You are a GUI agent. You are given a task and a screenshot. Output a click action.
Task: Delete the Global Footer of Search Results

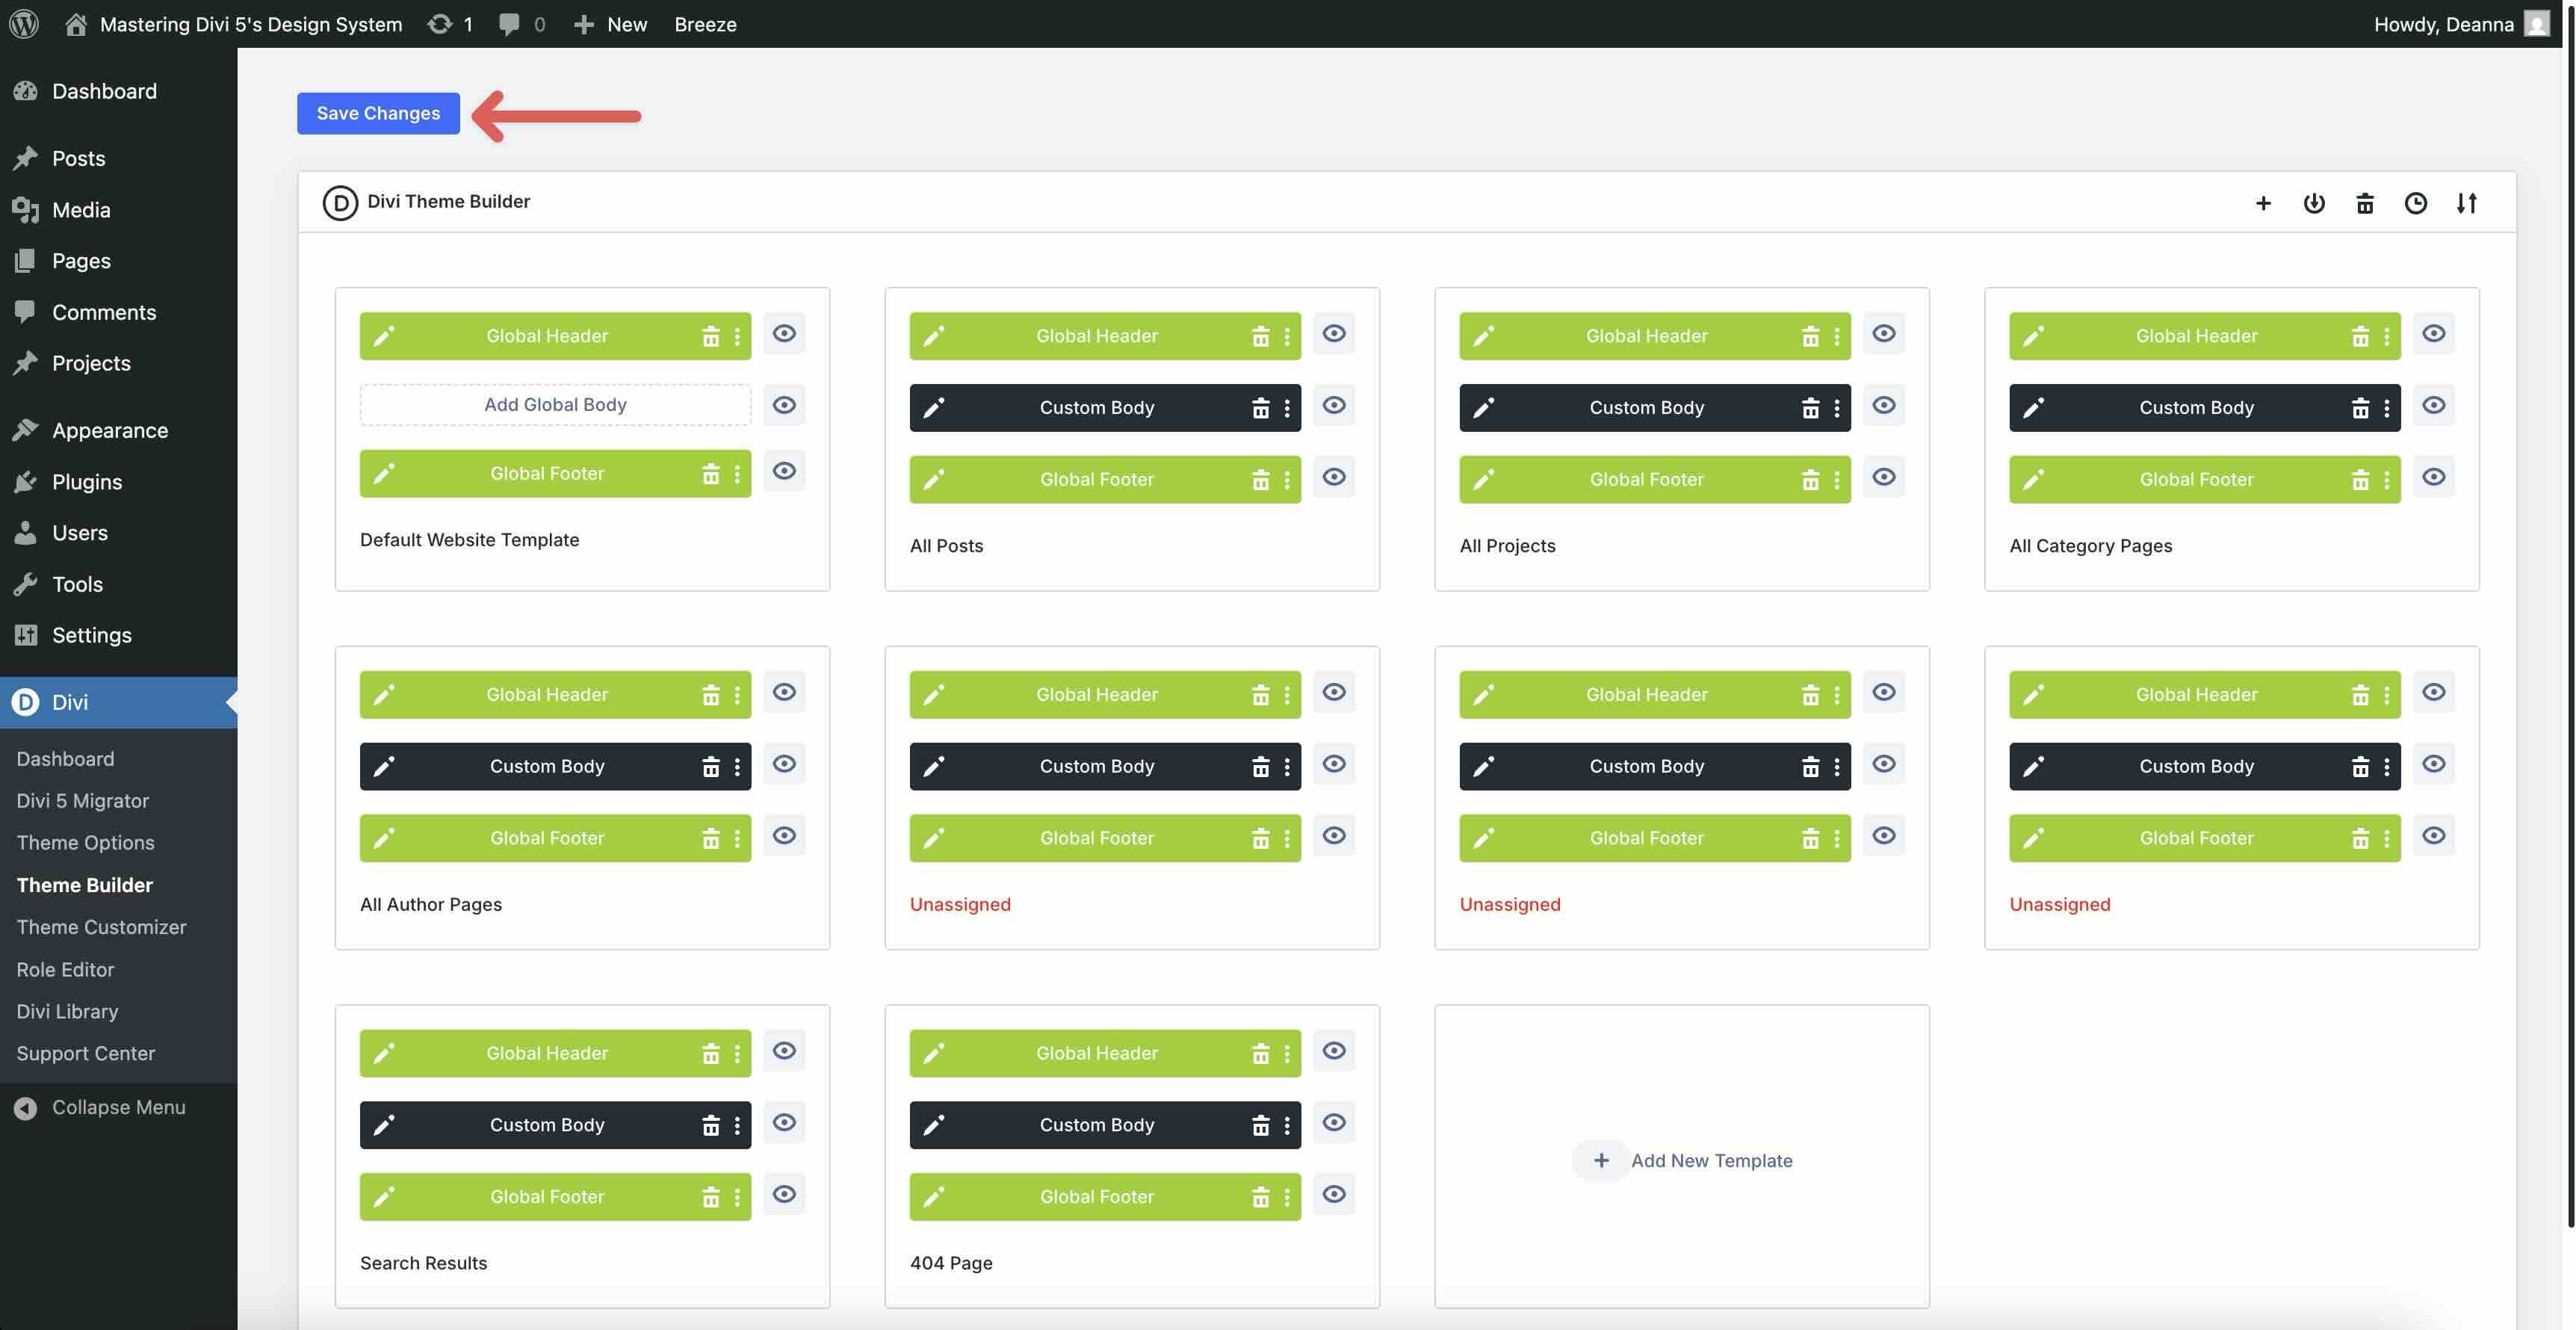point(711,1196)
